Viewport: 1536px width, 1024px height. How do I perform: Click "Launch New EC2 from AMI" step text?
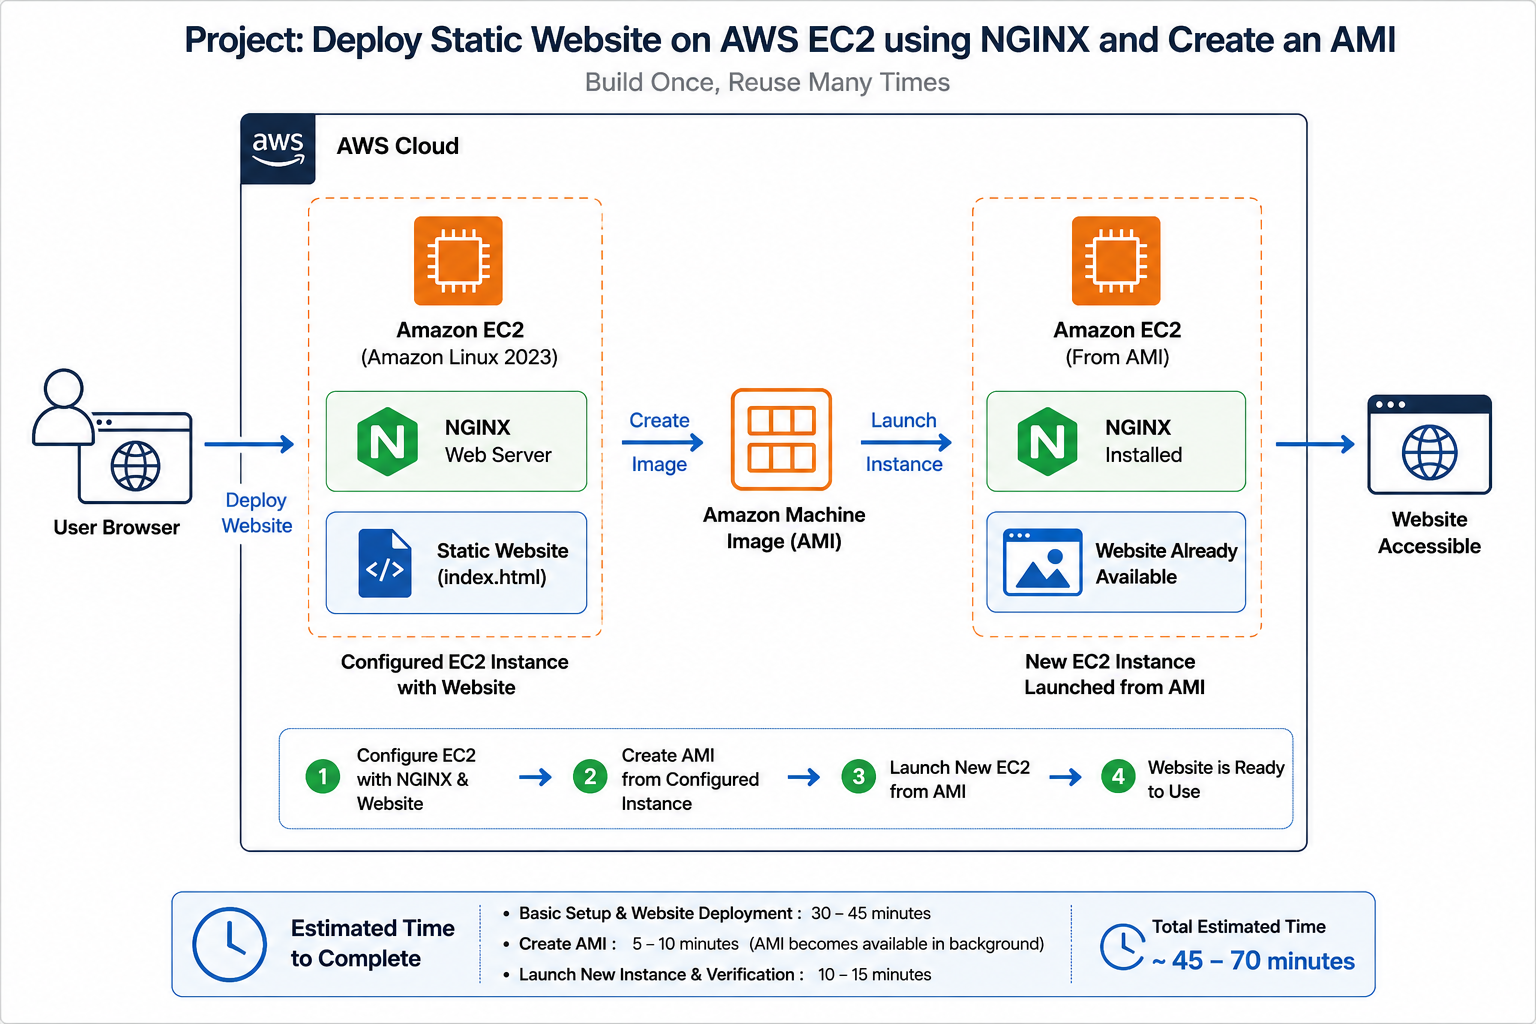tap(960, 779)
